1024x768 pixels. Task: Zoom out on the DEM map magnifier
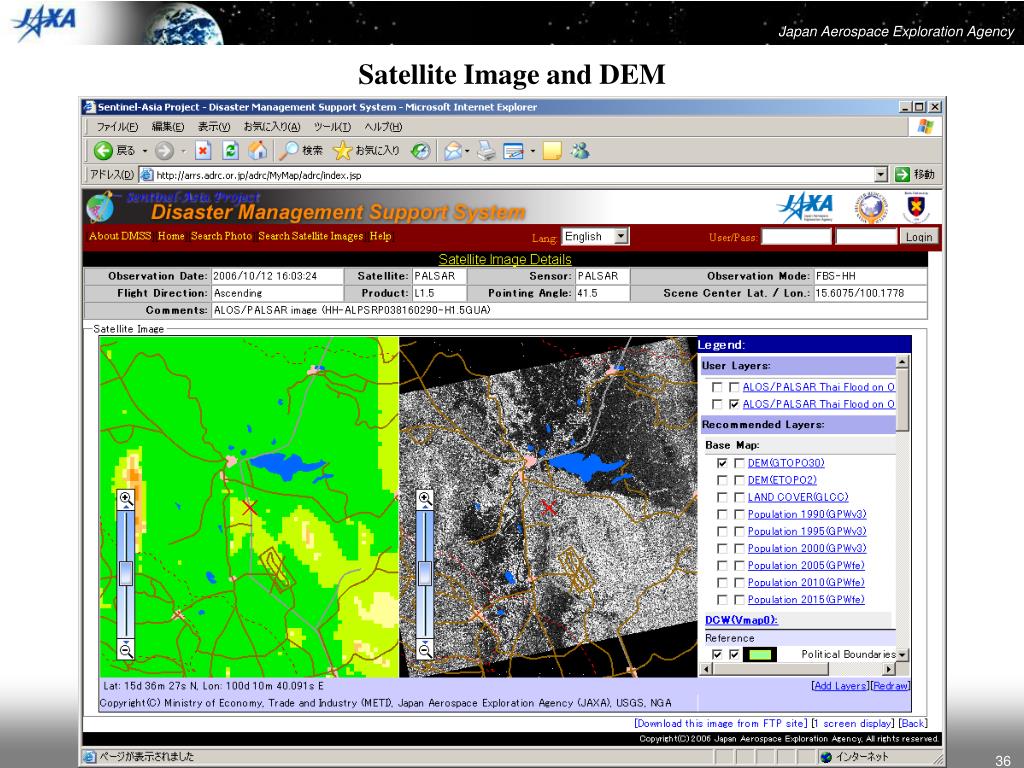click(125, 649)
